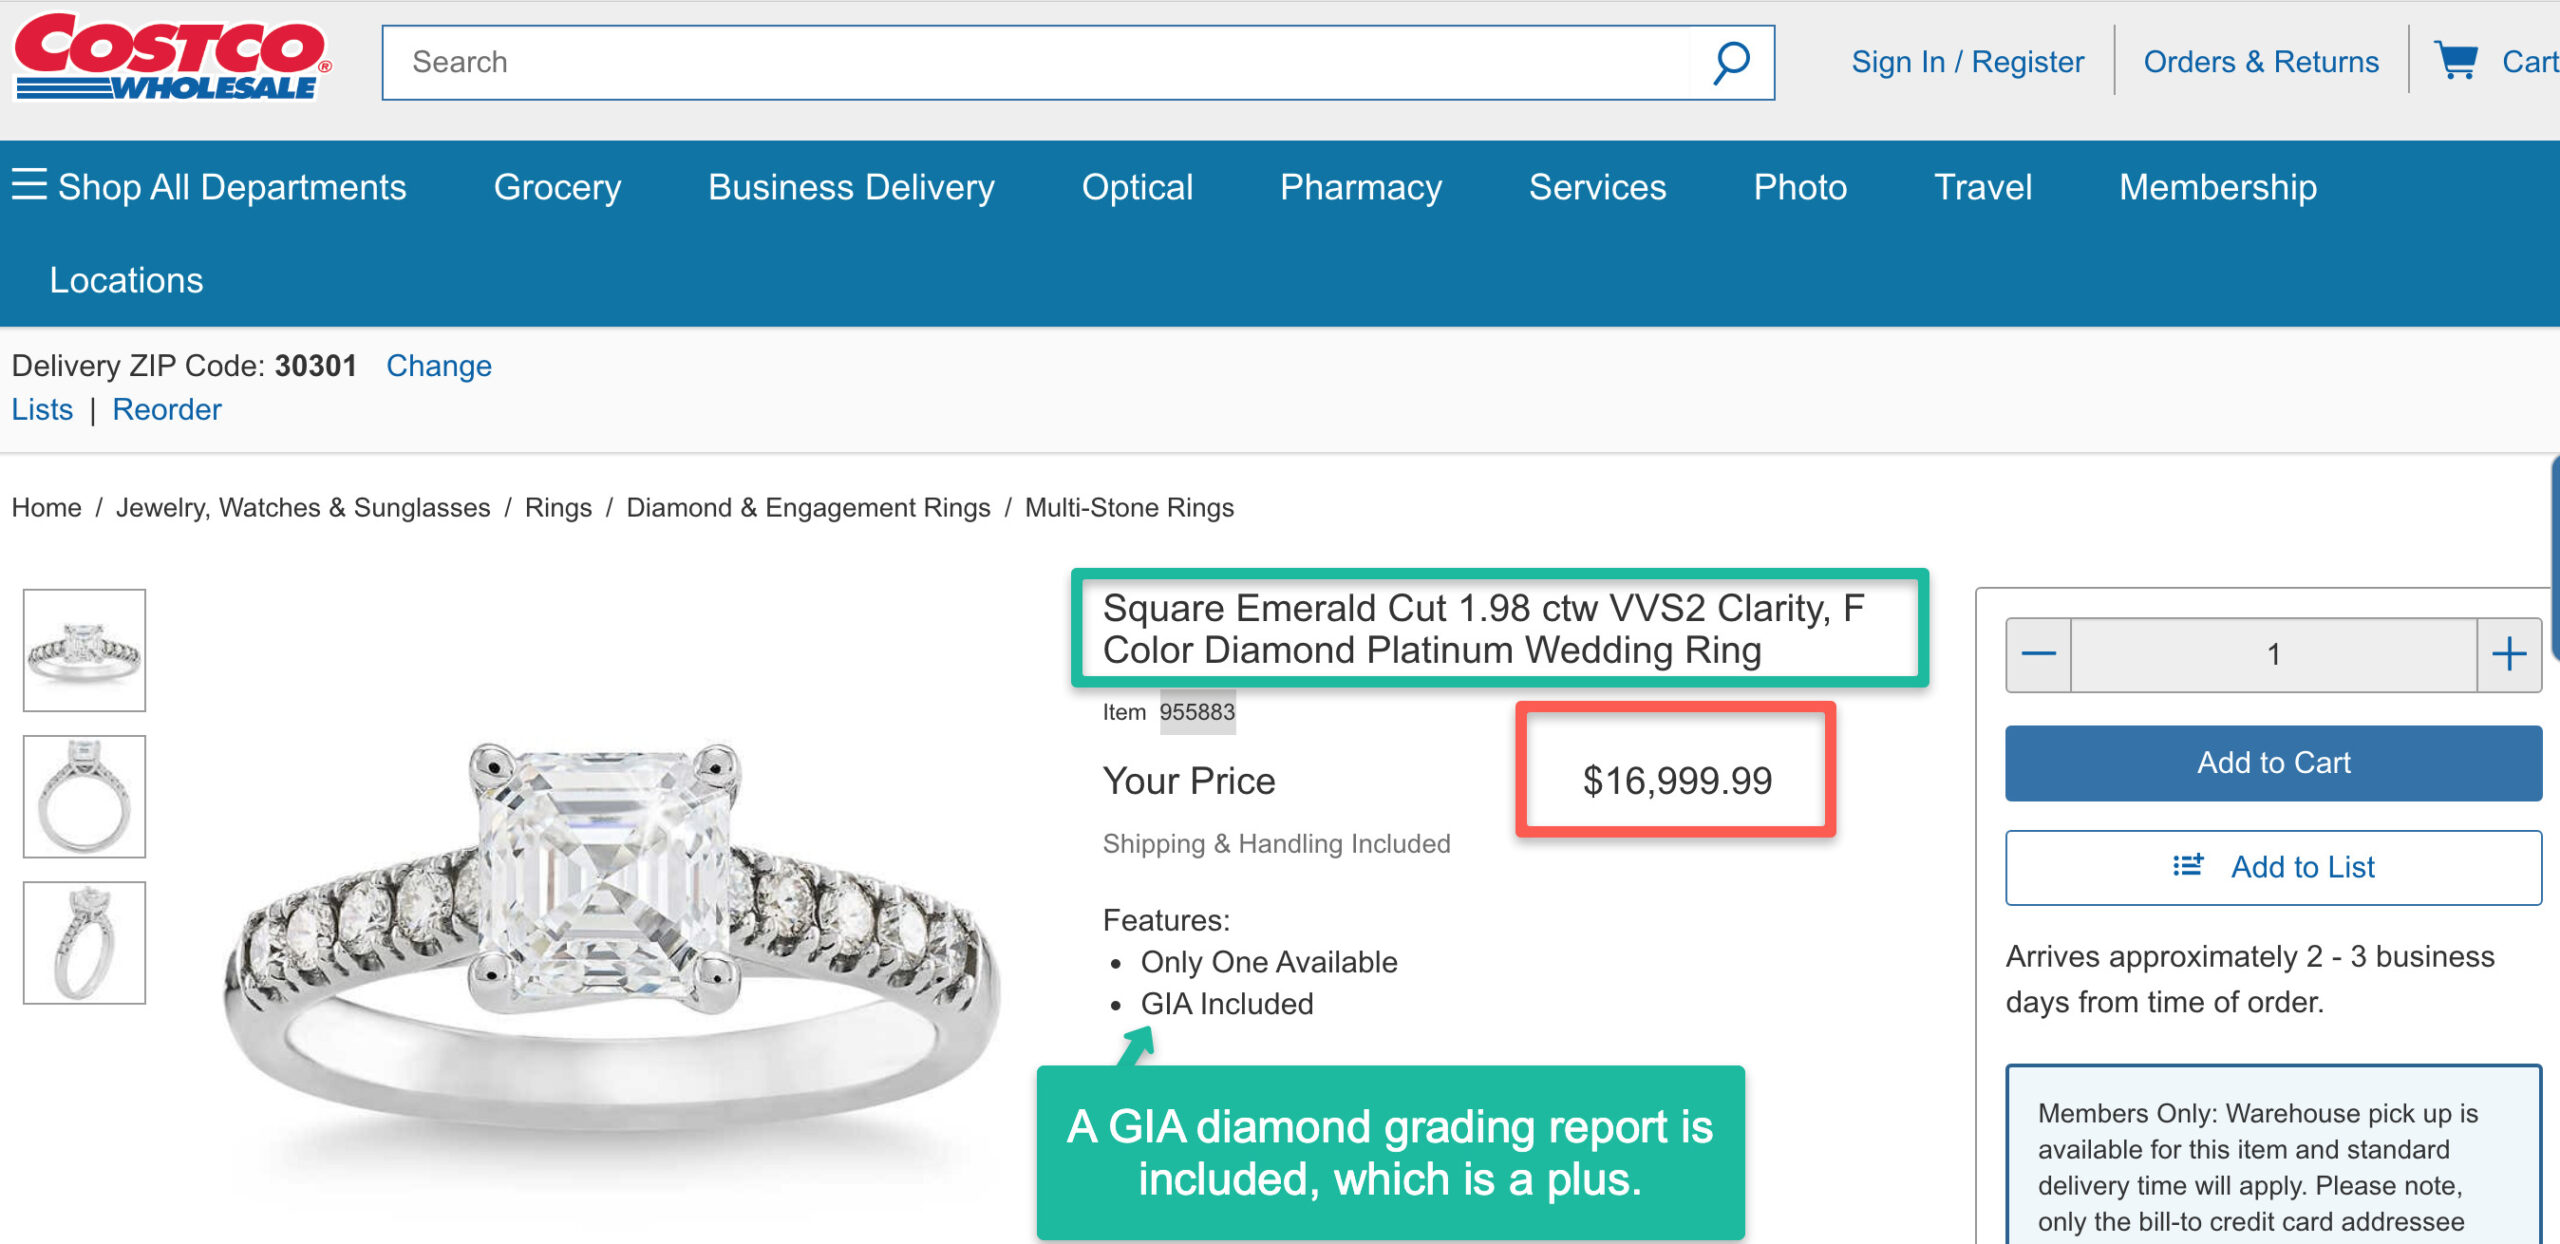
Task: Open the Shop All Departments hamburger menu
Action: pyautogui.click(x=30, y=186)
